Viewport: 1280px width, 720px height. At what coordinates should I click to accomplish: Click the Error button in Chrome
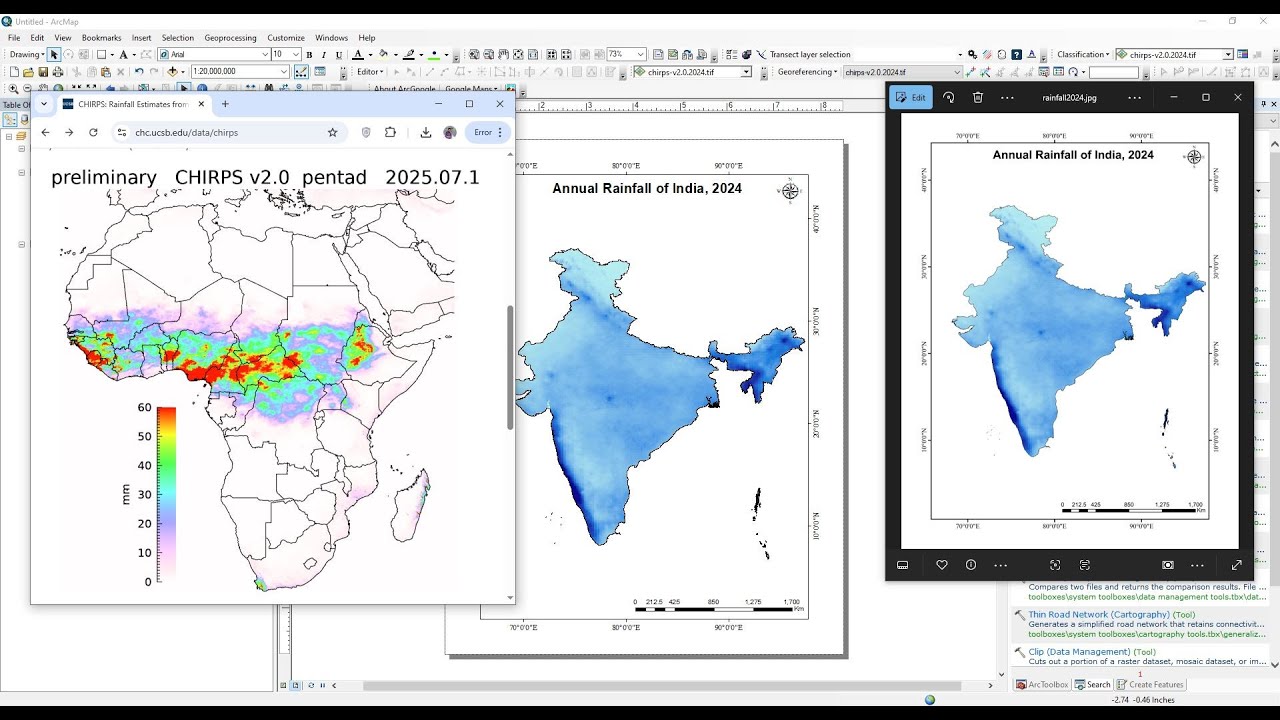[x=489, y=132]
